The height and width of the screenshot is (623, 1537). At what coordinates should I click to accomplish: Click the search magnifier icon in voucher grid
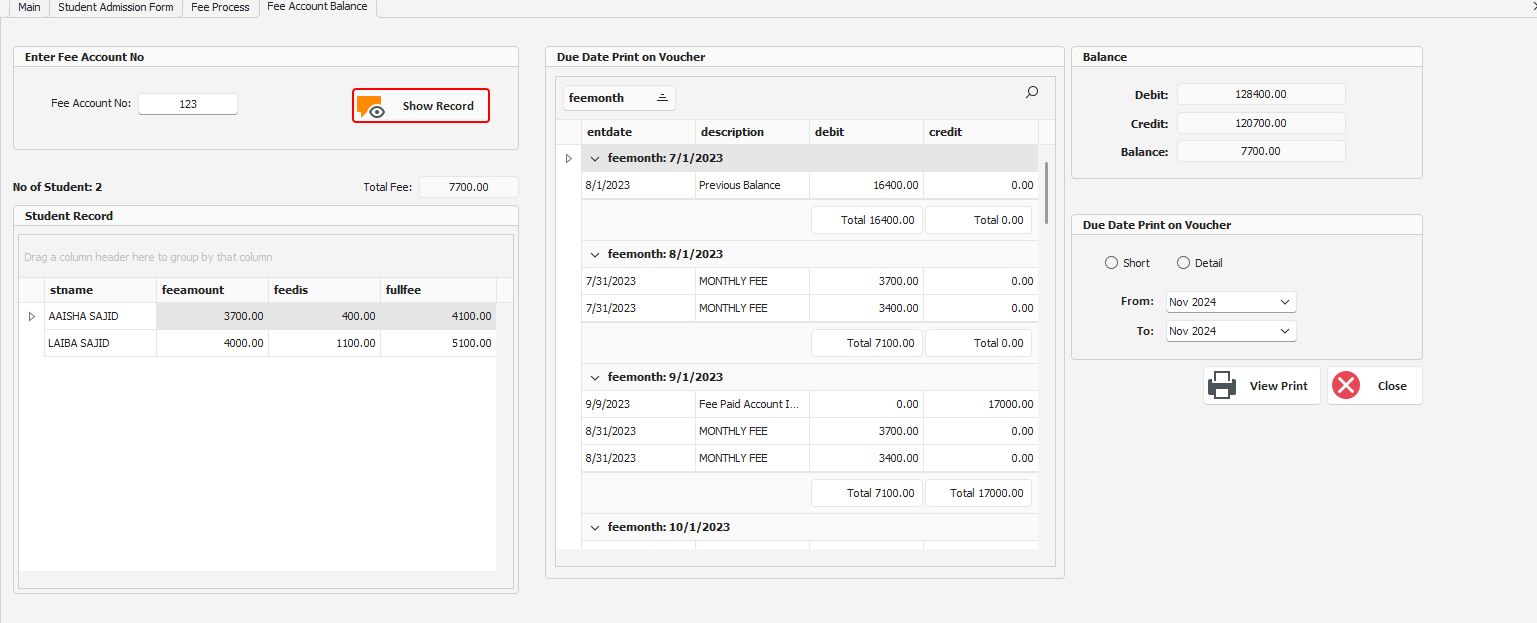1032,92
